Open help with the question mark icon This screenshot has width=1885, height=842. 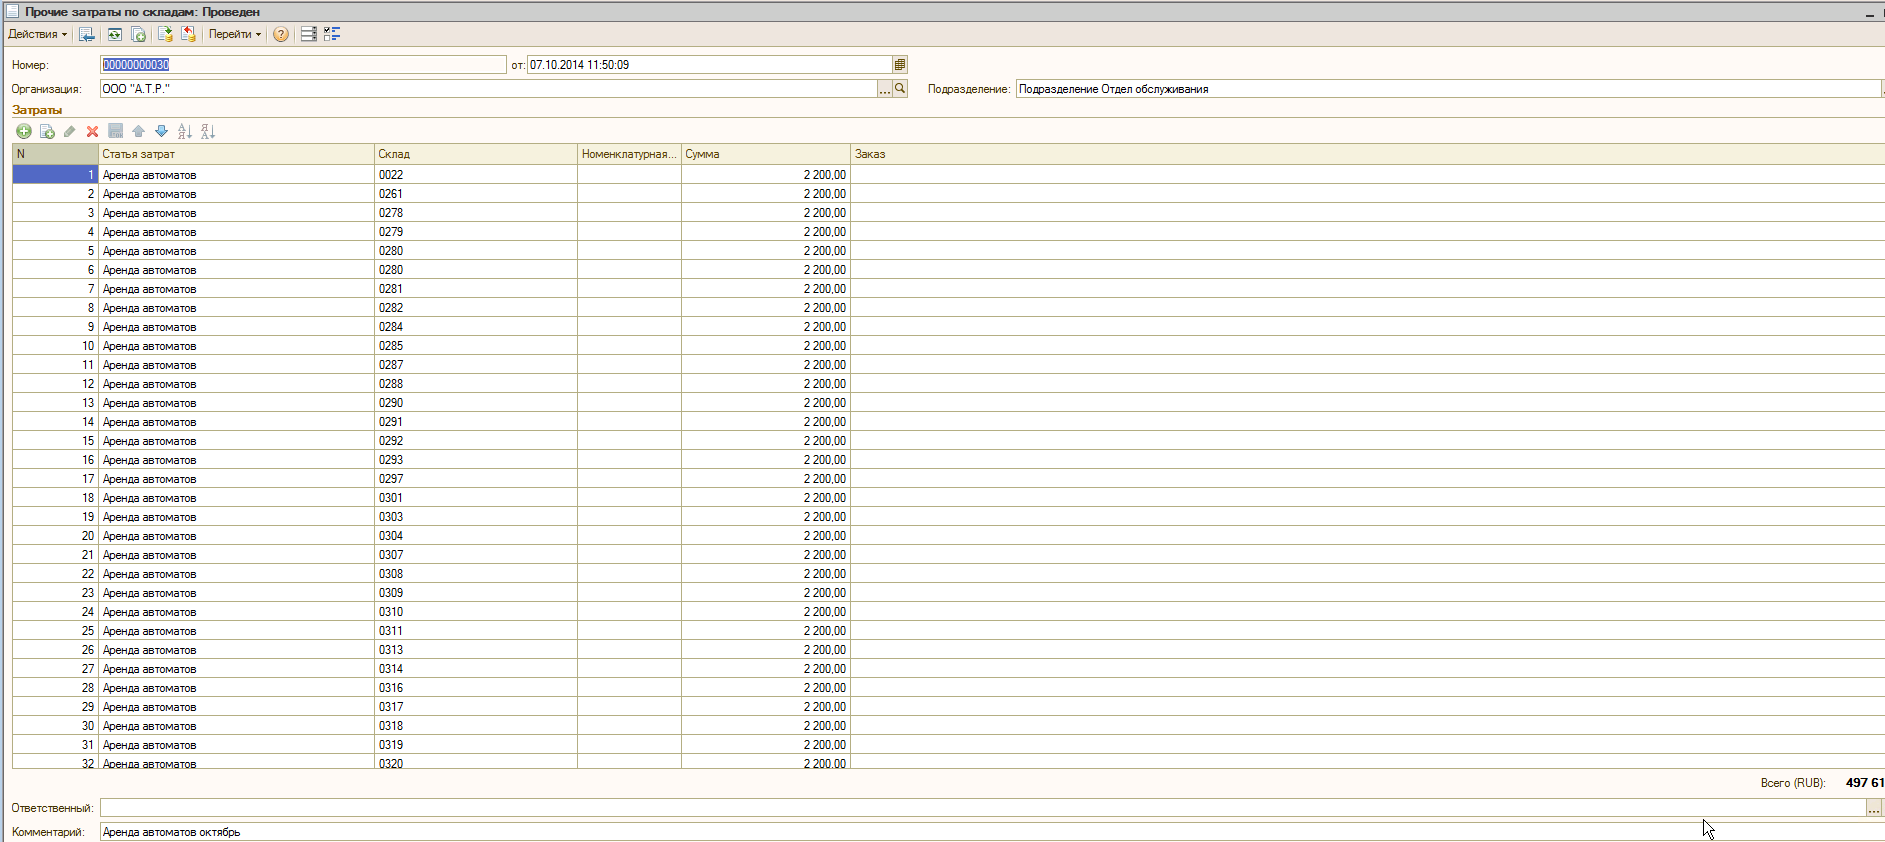point(281,34)
